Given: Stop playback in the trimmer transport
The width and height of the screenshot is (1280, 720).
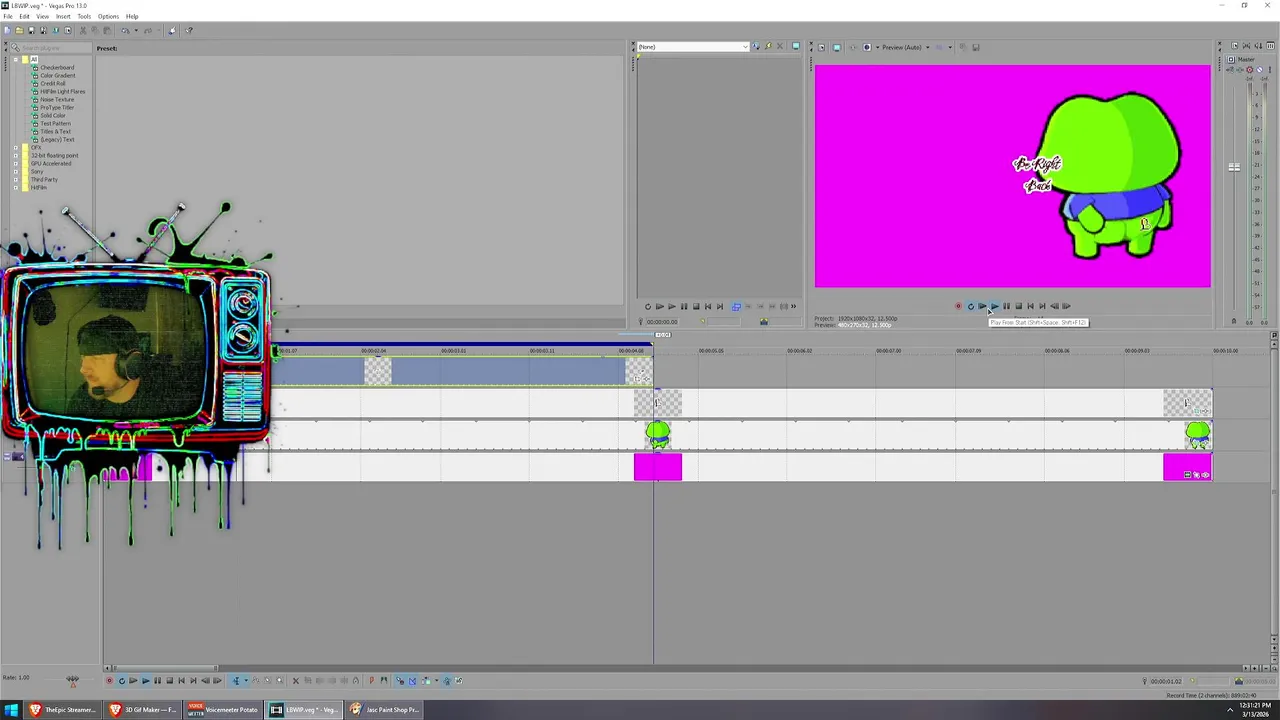Looking at the screenshot, I should pyautogui.click(x=696, y=306).
